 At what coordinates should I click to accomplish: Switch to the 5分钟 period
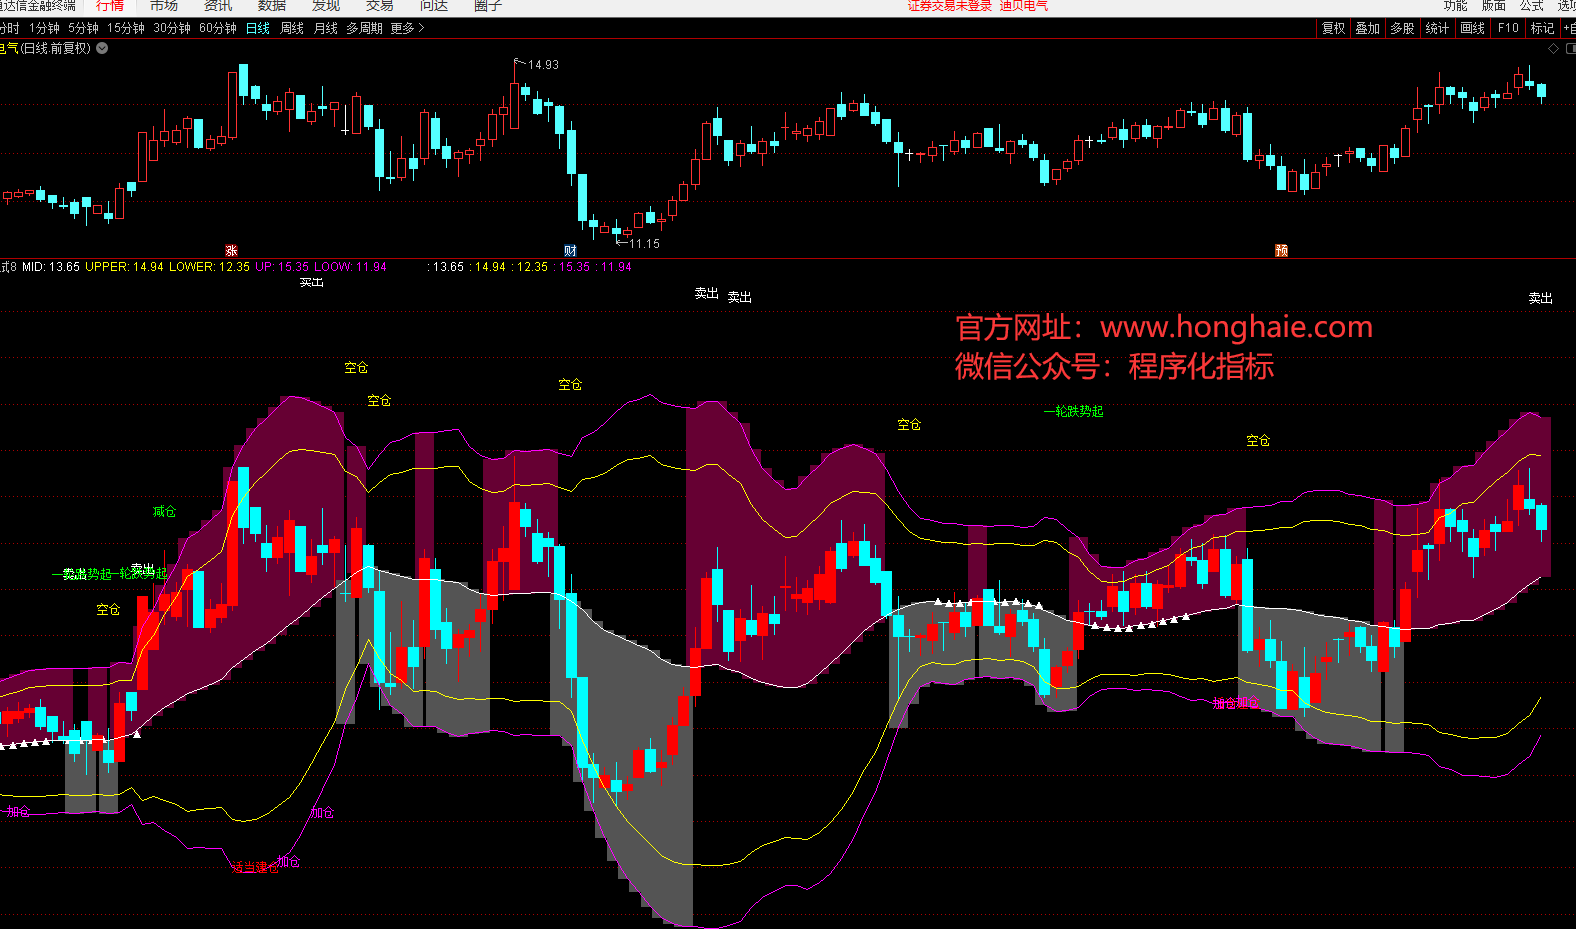pos(83,28)
